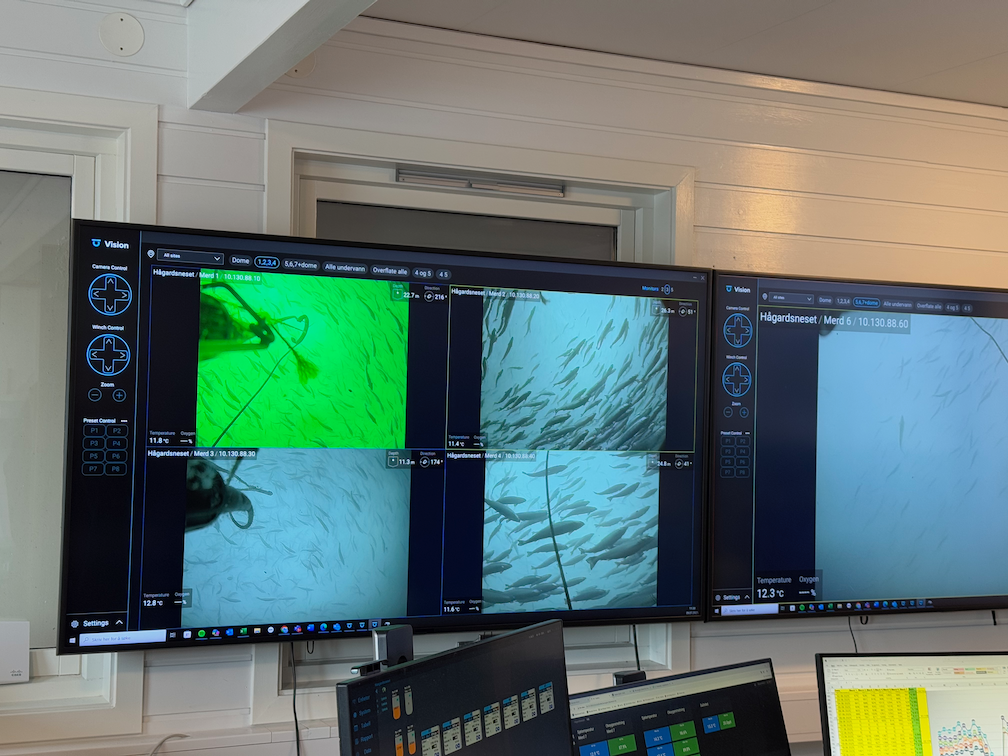Select the Merd 4 camera feed
1008x756 pixels.
point(570,532)
